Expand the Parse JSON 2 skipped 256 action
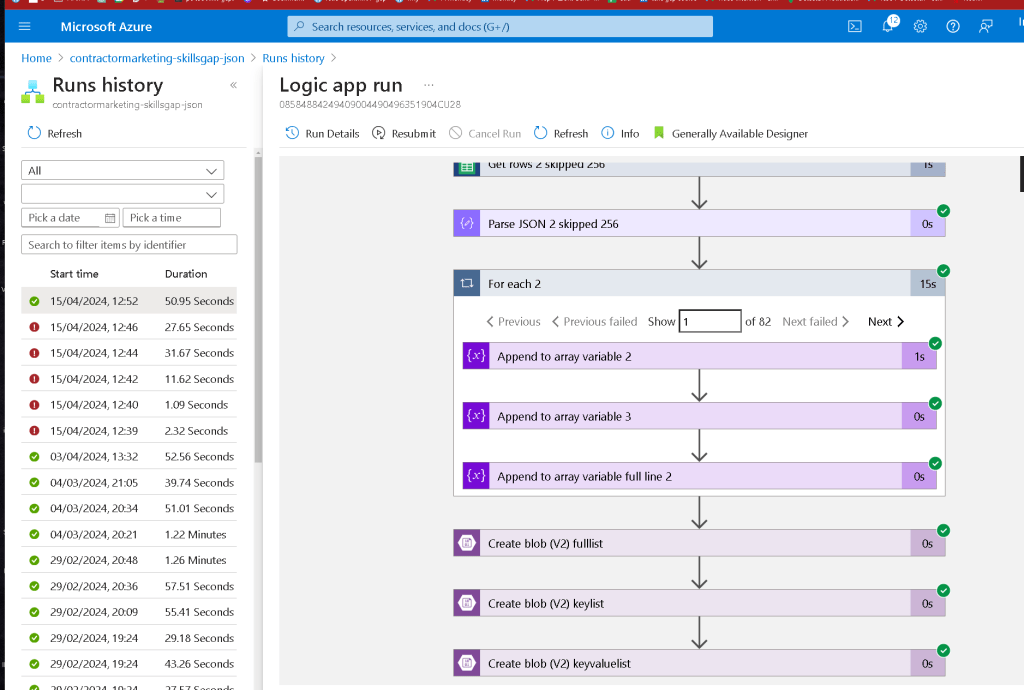The width and height of the screenshot is (1024, 690). [x=699, y=224]
